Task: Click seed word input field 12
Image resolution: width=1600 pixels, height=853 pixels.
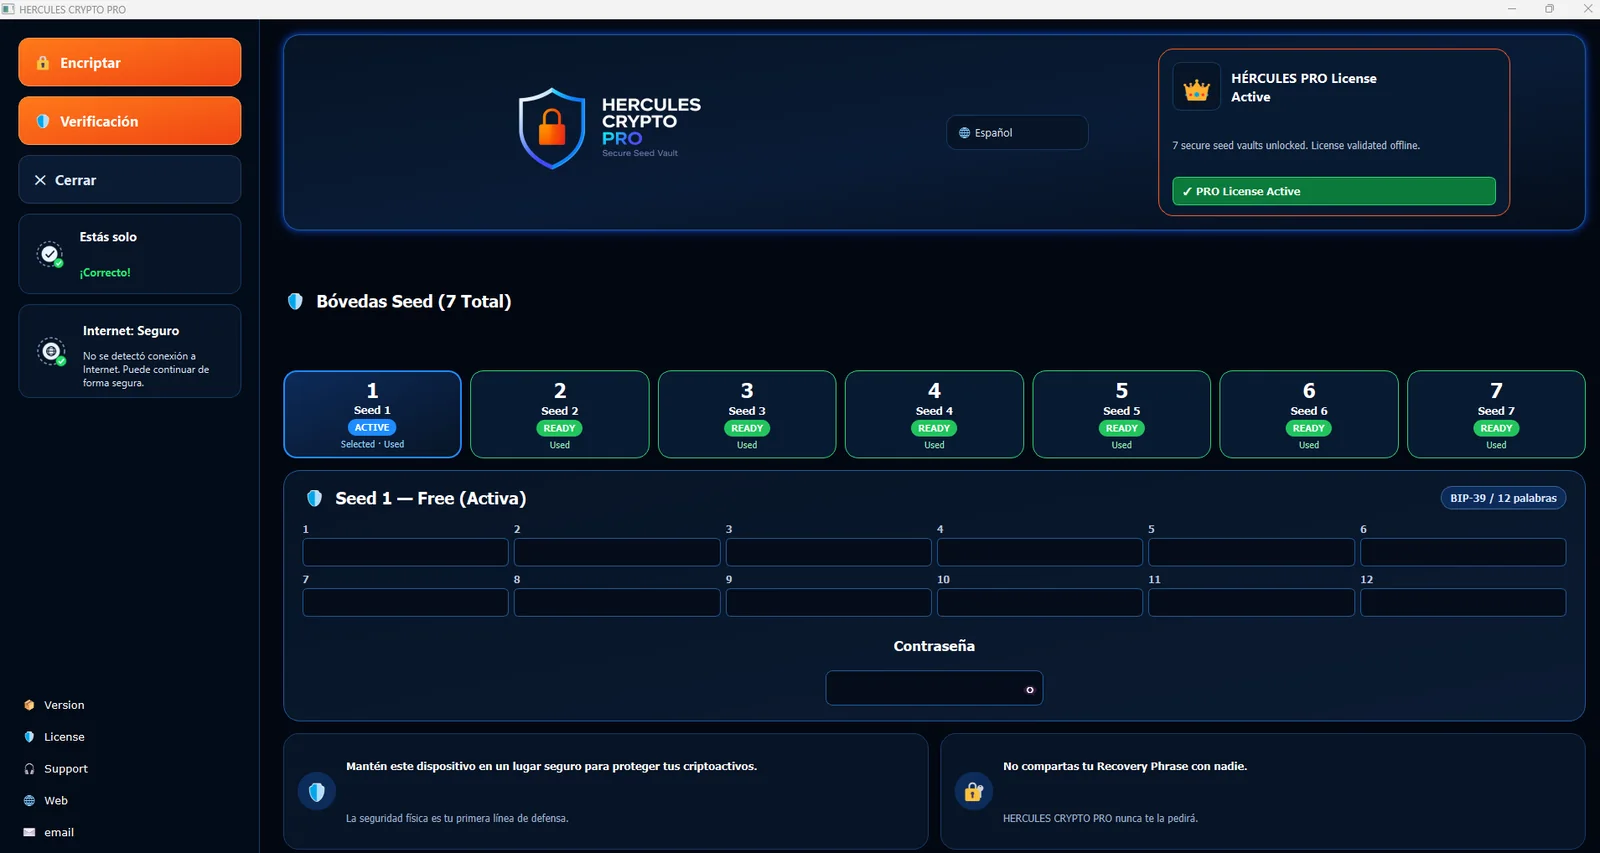Action: 1463,602
